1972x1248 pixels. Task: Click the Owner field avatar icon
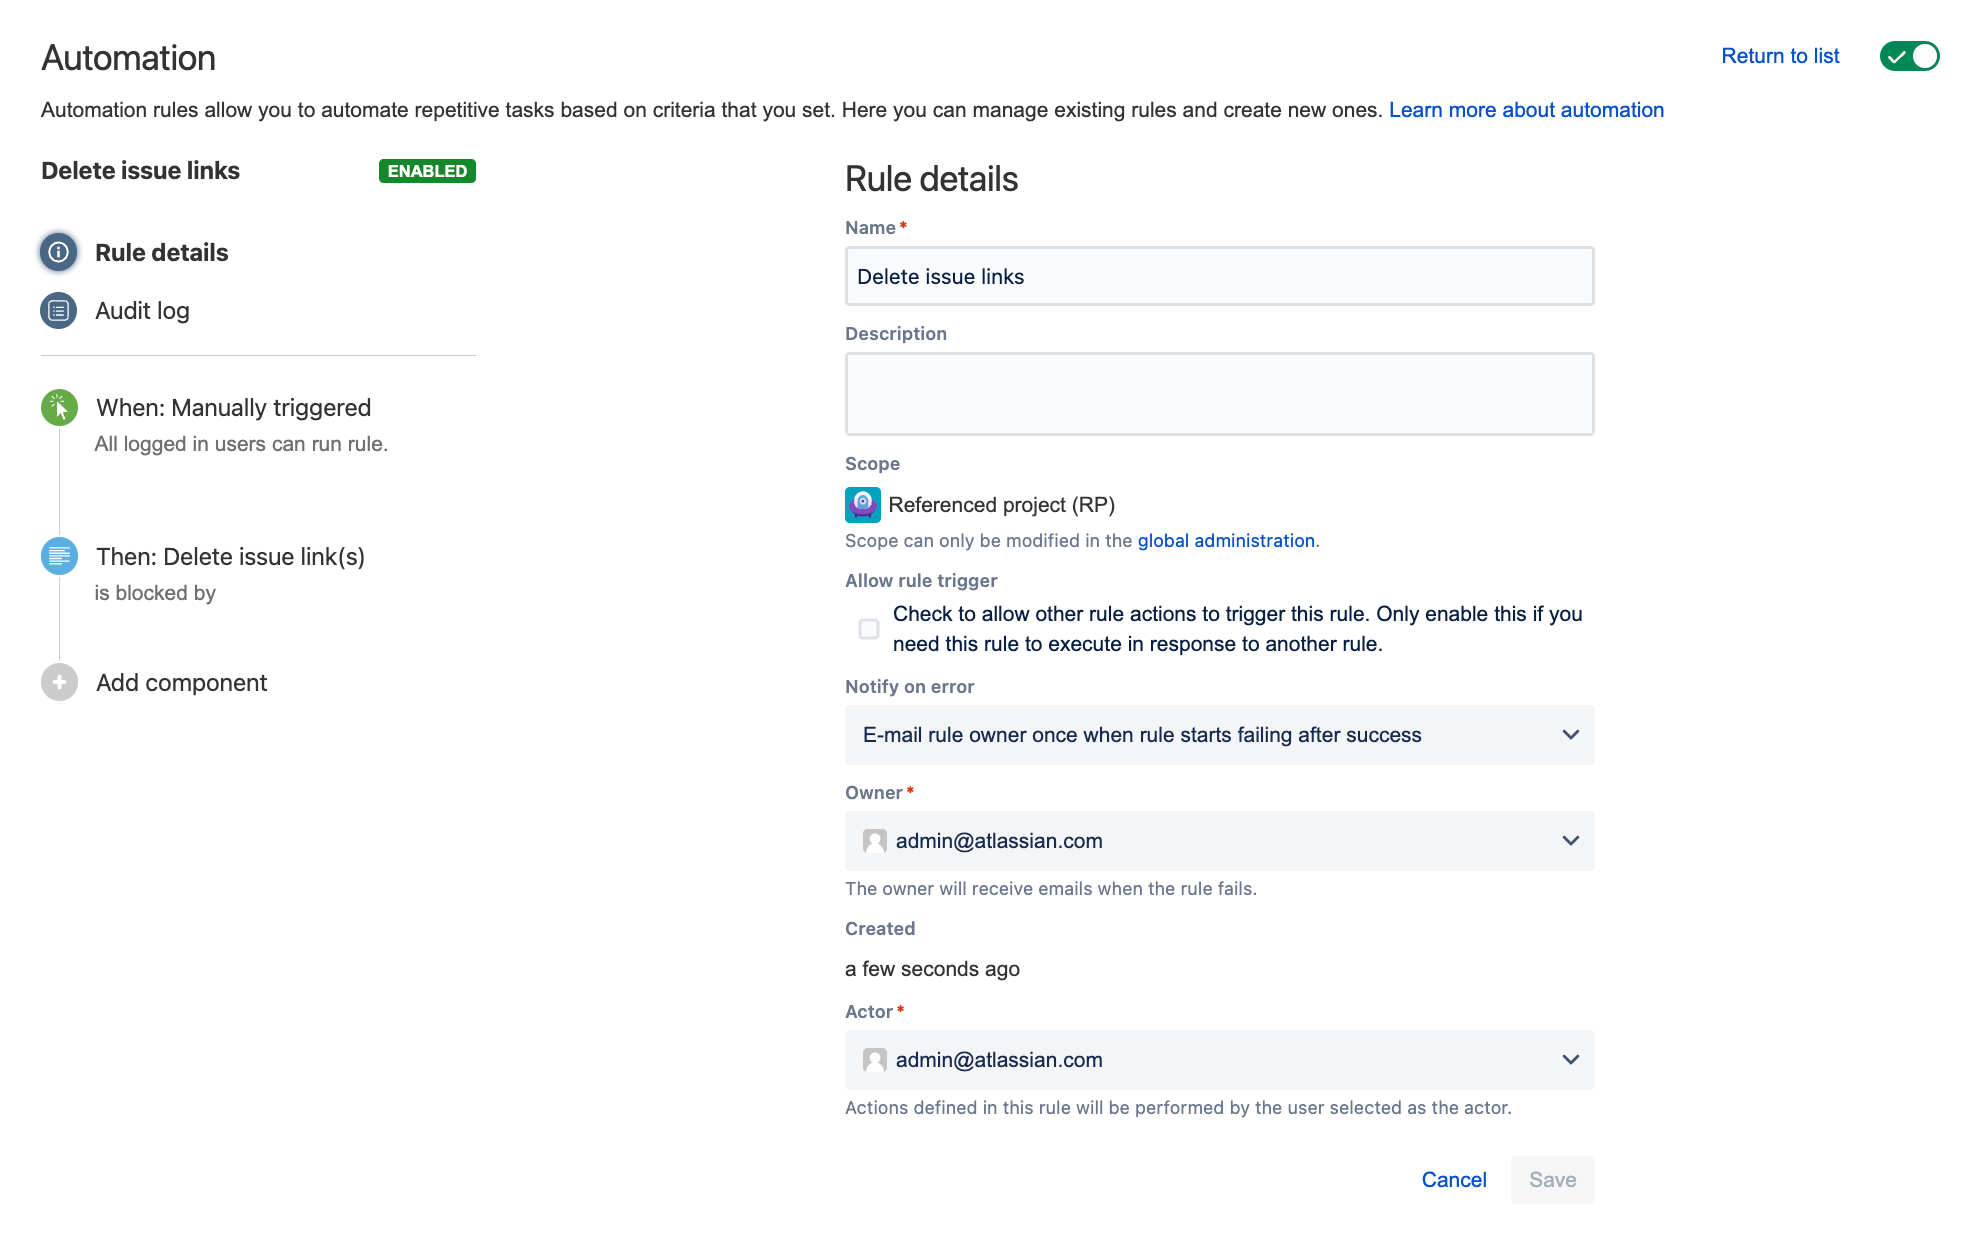click(874, 841)
